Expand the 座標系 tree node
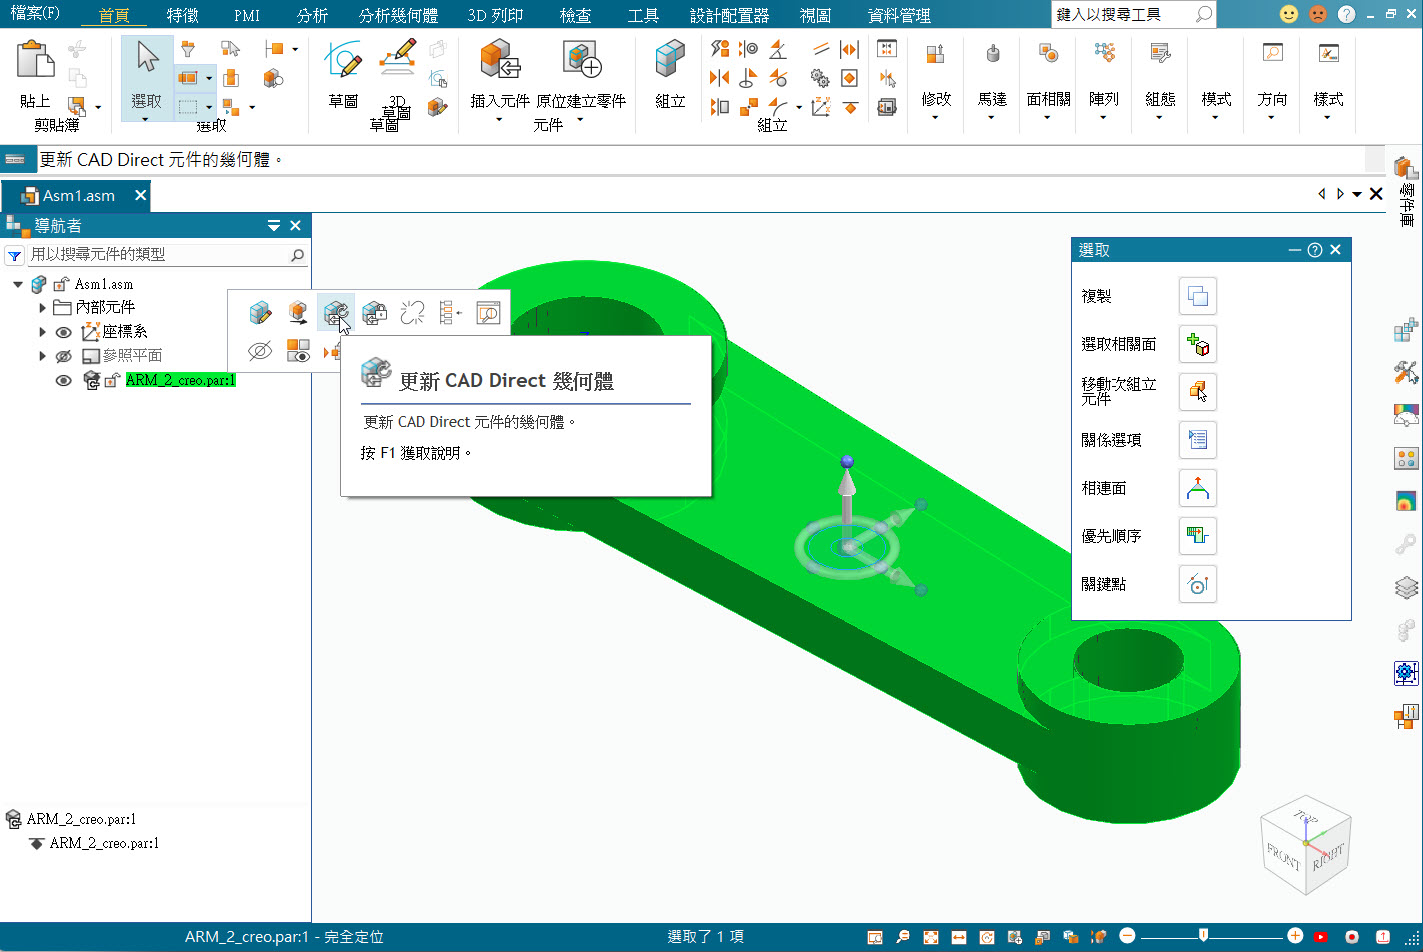 pos(42,332)
